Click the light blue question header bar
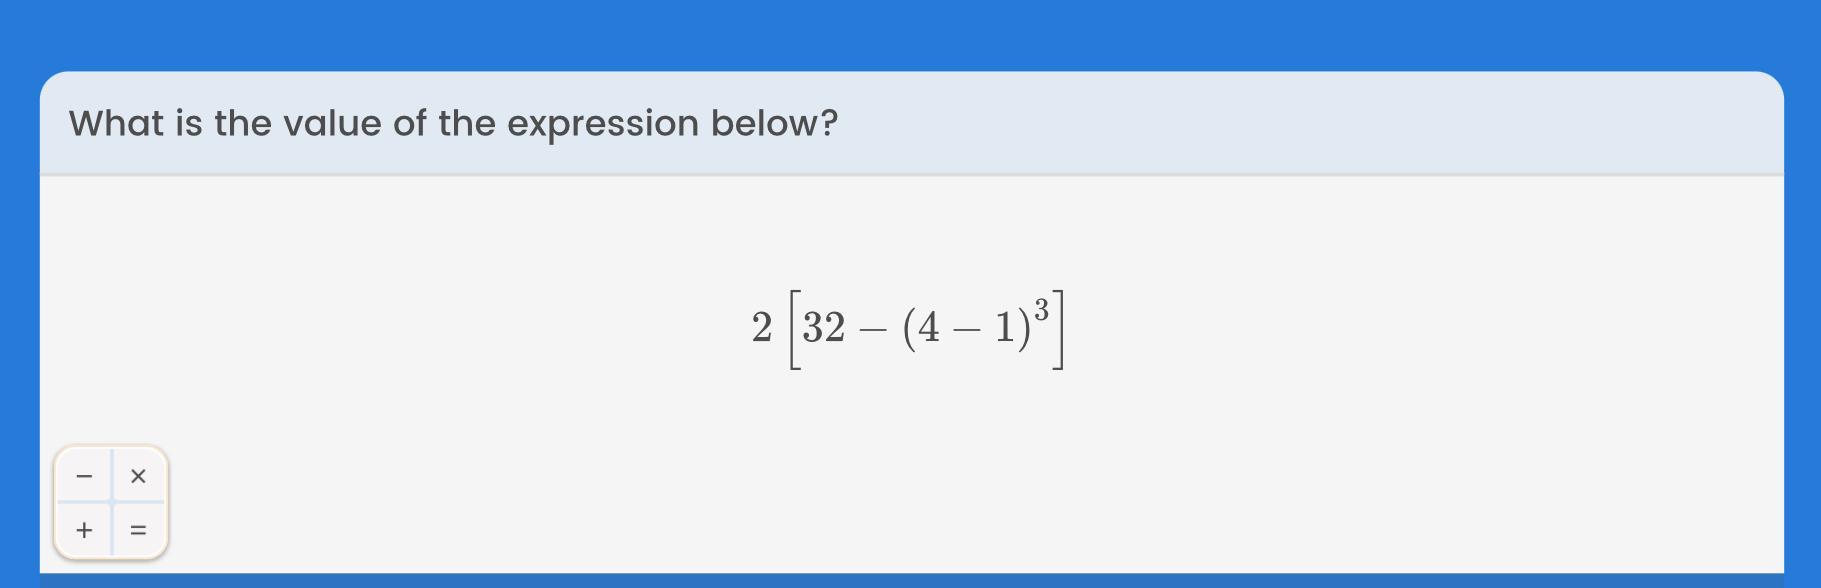Viewport: 1821px width, 588px height. [911, 123]
